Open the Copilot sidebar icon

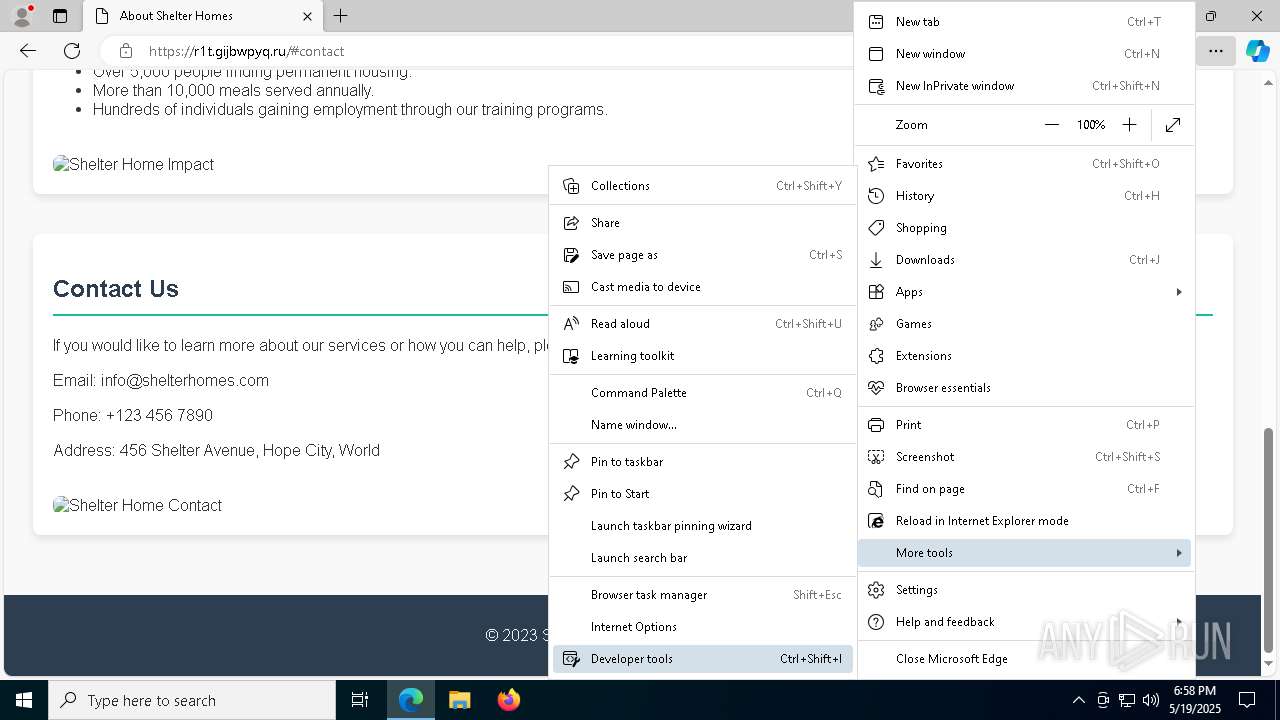[x=1257, y=51]
